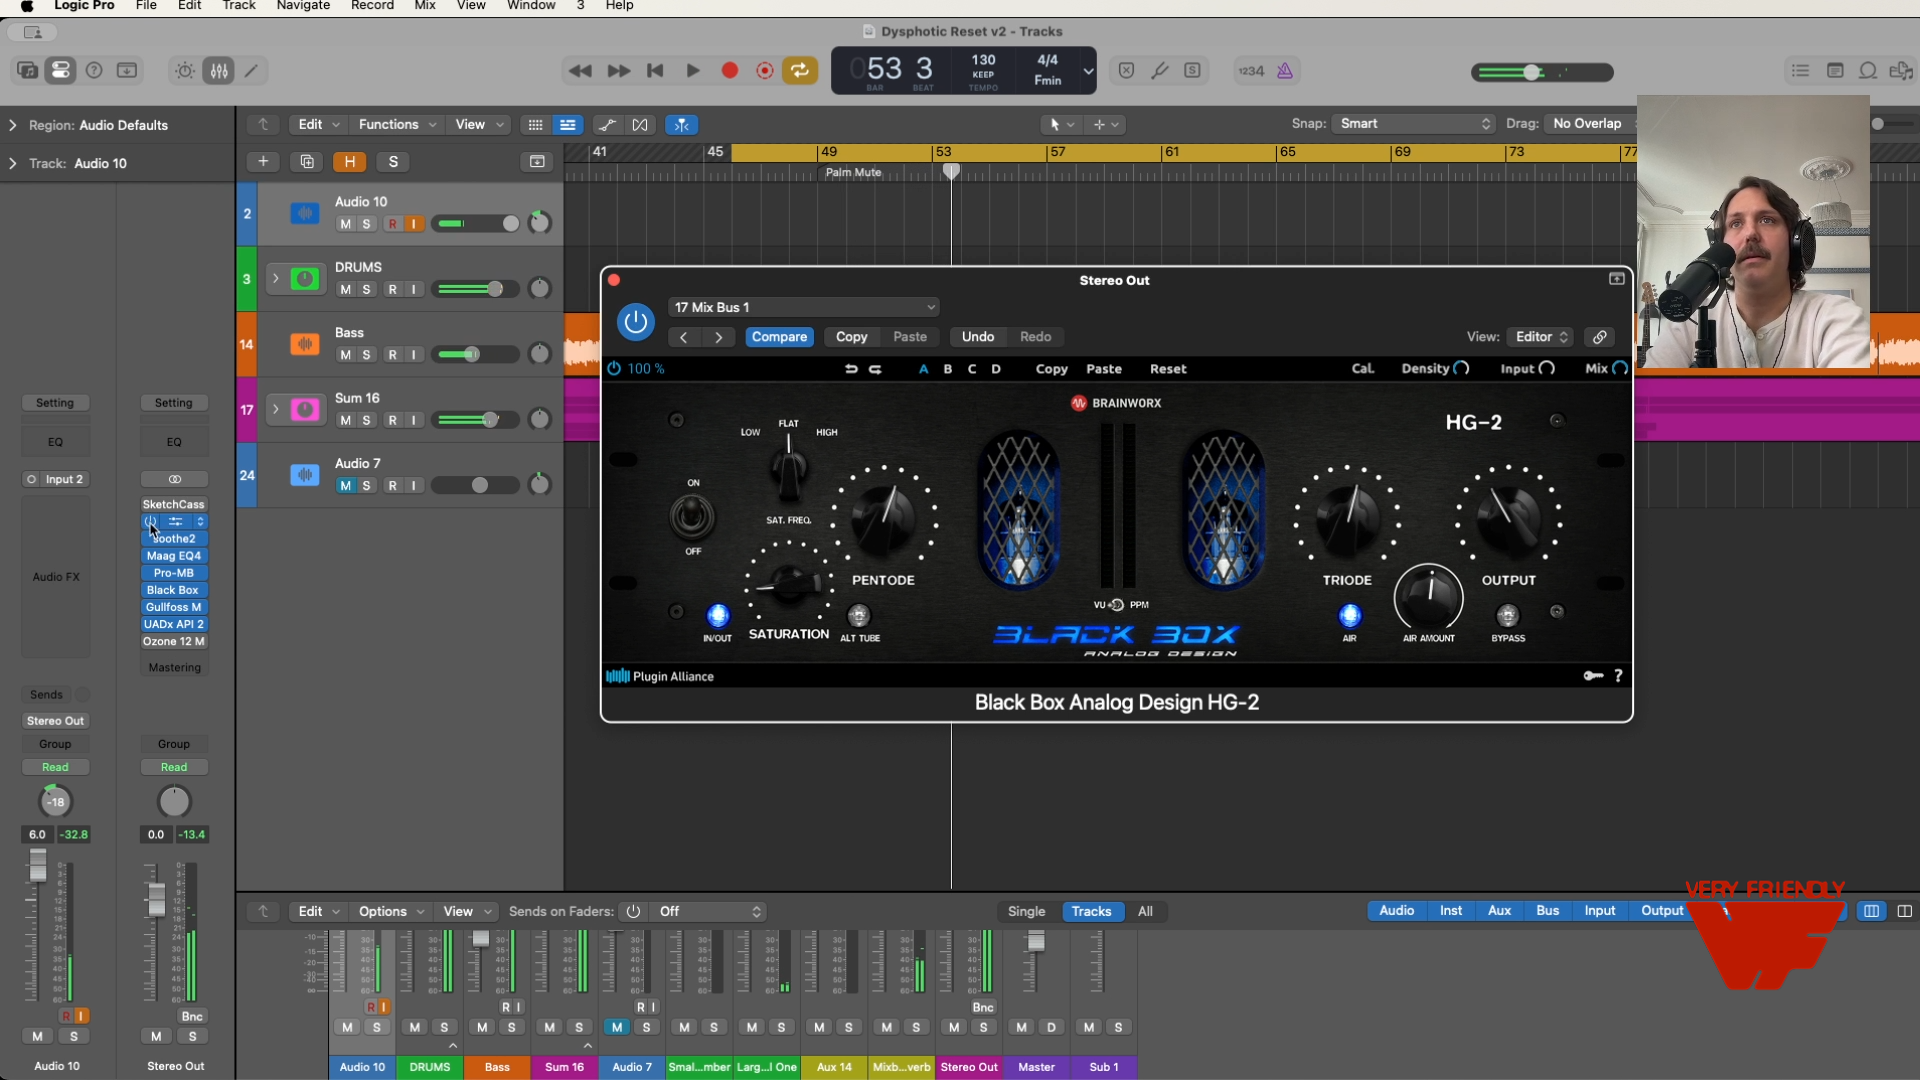
Task: Open the Mix menu in menu bar
Action: pos(425,6)
